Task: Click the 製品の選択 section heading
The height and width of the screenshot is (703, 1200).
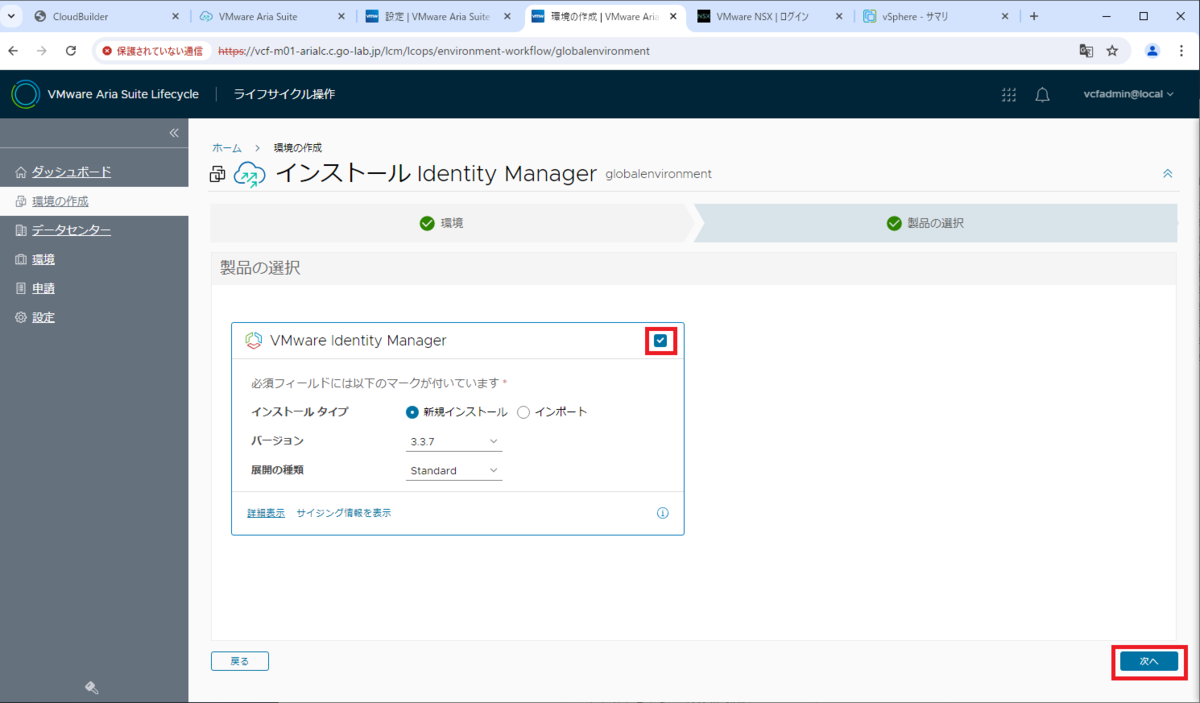Action: (260, 268)
